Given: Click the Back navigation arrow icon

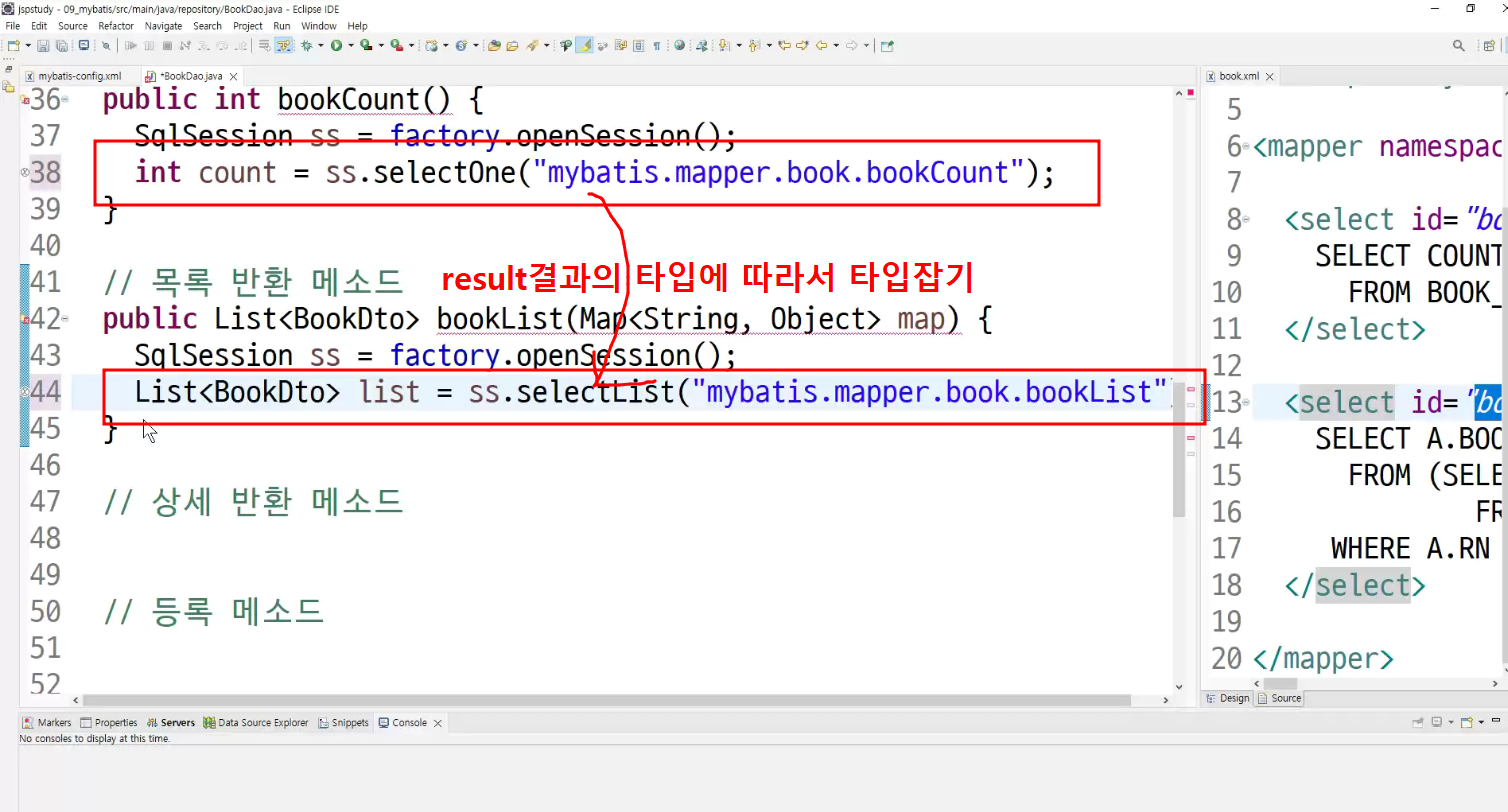Looking at the screenshot, I should (822, 45).
